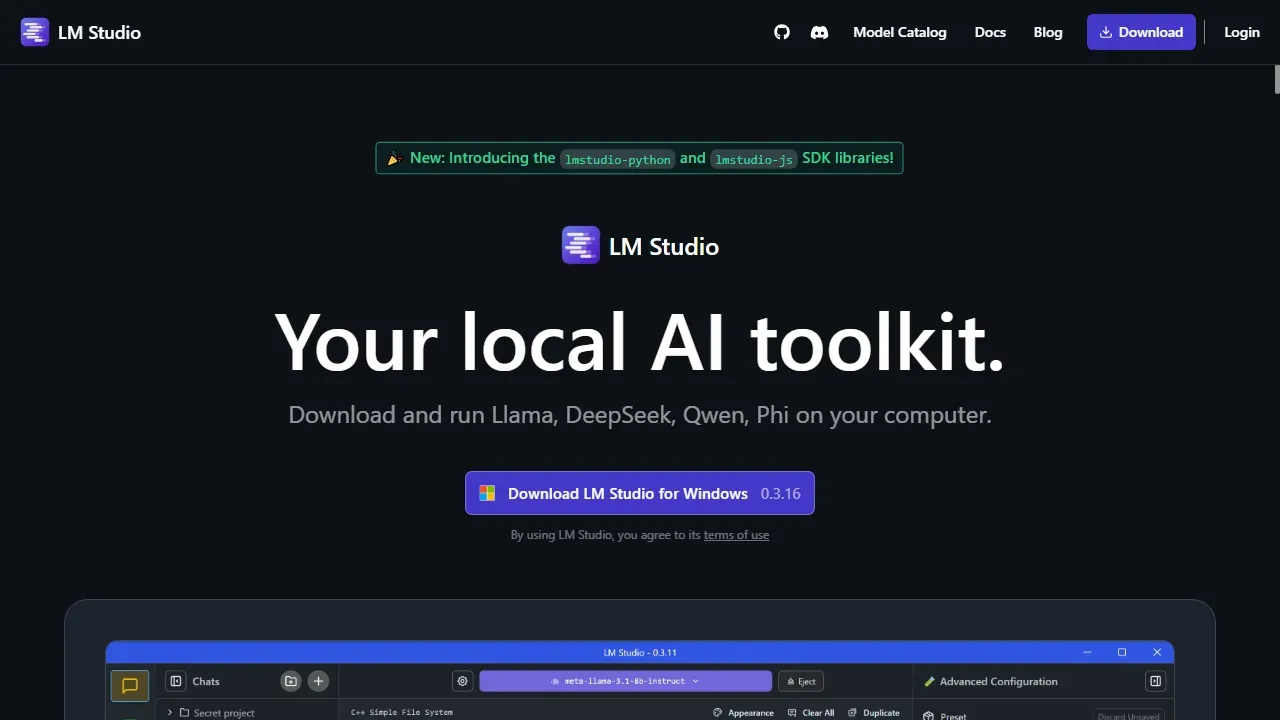
Task: Click the lmstudio-js code label
Action: click(x=753, y=159)
